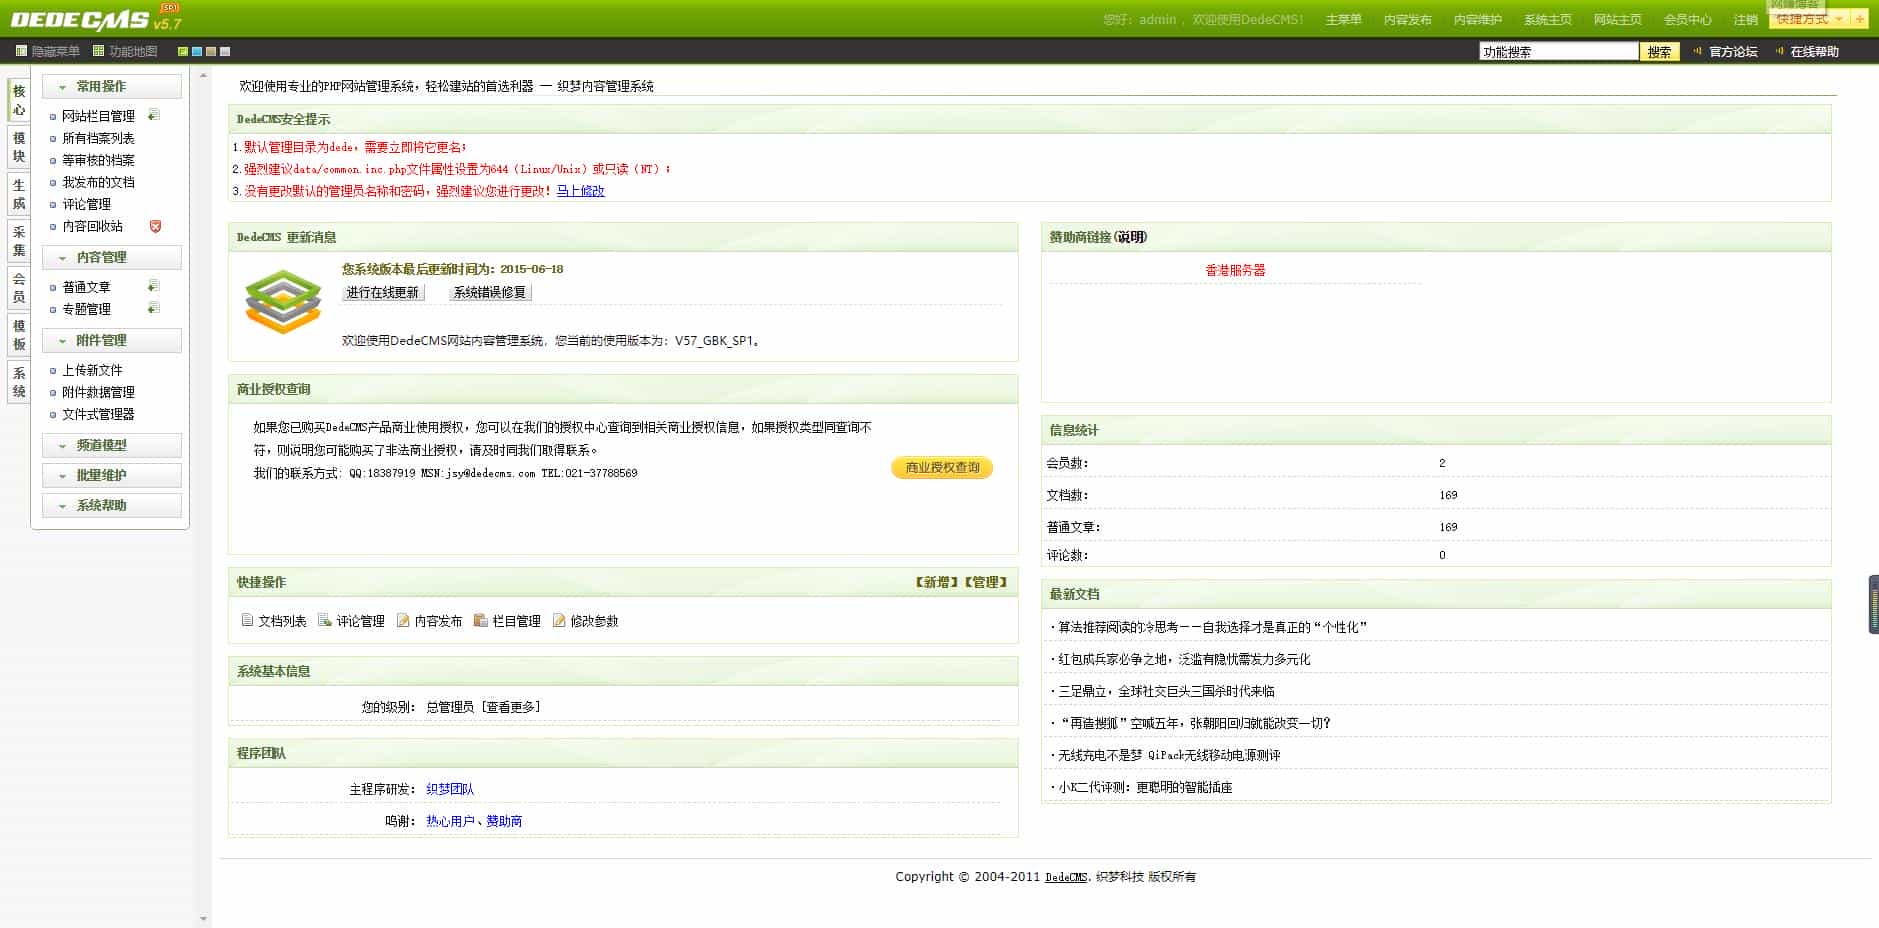Screen dimensions: 1879x928
Task: Click 注销 to log out
Action: click(x=1745, y=20)
